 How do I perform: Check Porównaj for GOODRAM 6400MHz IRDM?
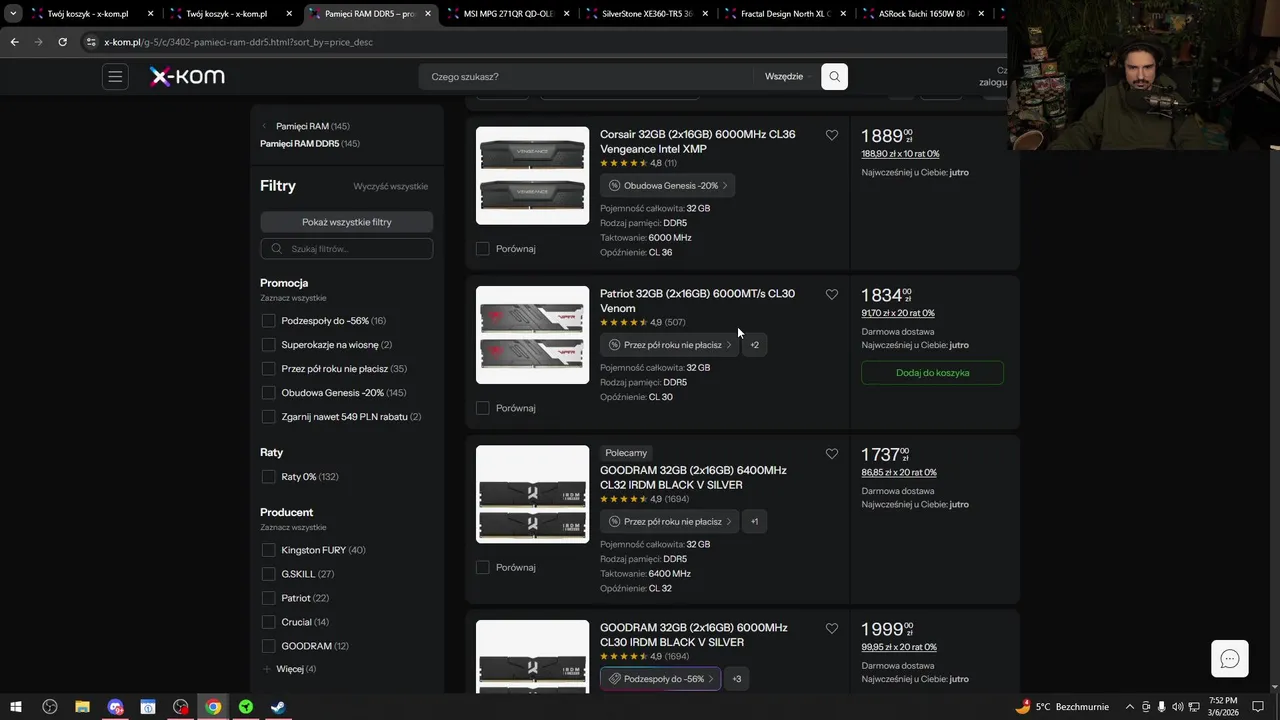pos(482,567)
